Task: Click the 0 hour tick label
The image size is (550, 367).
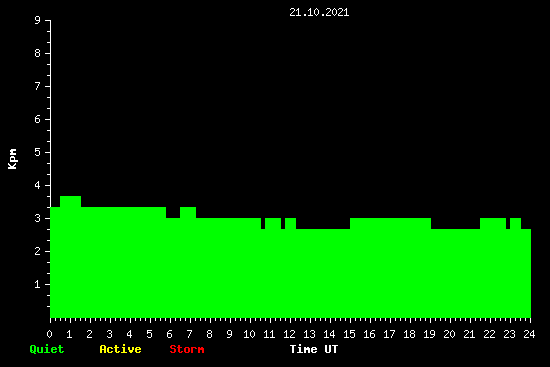Action: pos(49,334)
